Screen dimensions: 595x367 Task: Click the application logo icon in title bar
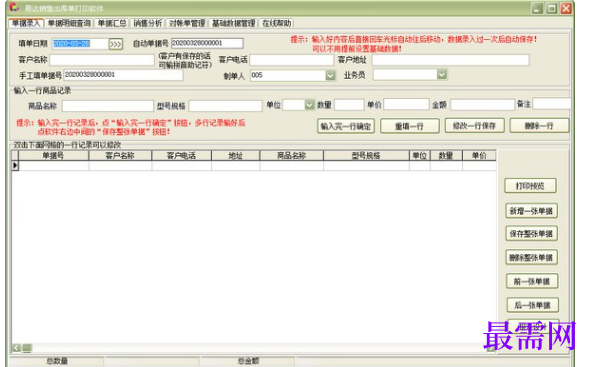(14, 8)
